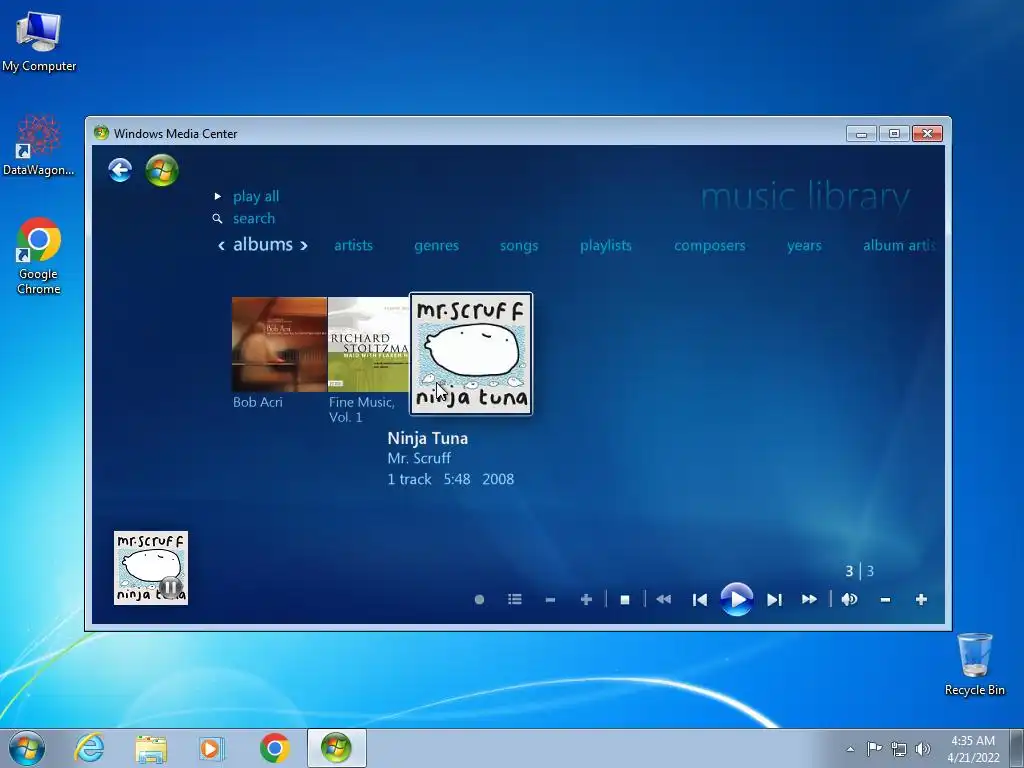Viewport: 1024px width, 768px height.
Task: Click right chevron after albums
Action: click(304, 246)
